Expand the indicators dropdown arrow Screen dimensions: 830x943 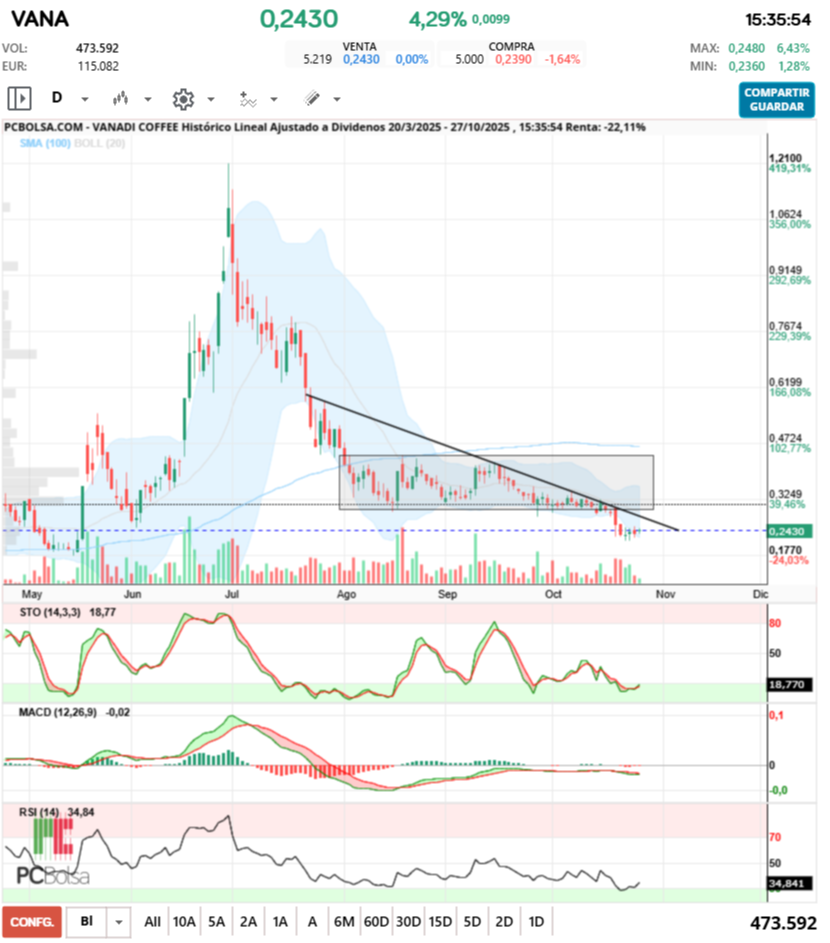[x=274, y=99]
